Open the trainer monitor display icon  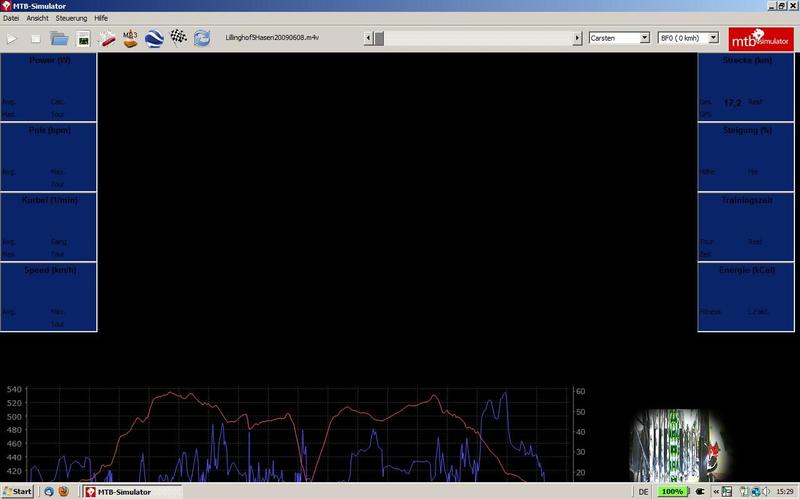(x=83, y=39)
